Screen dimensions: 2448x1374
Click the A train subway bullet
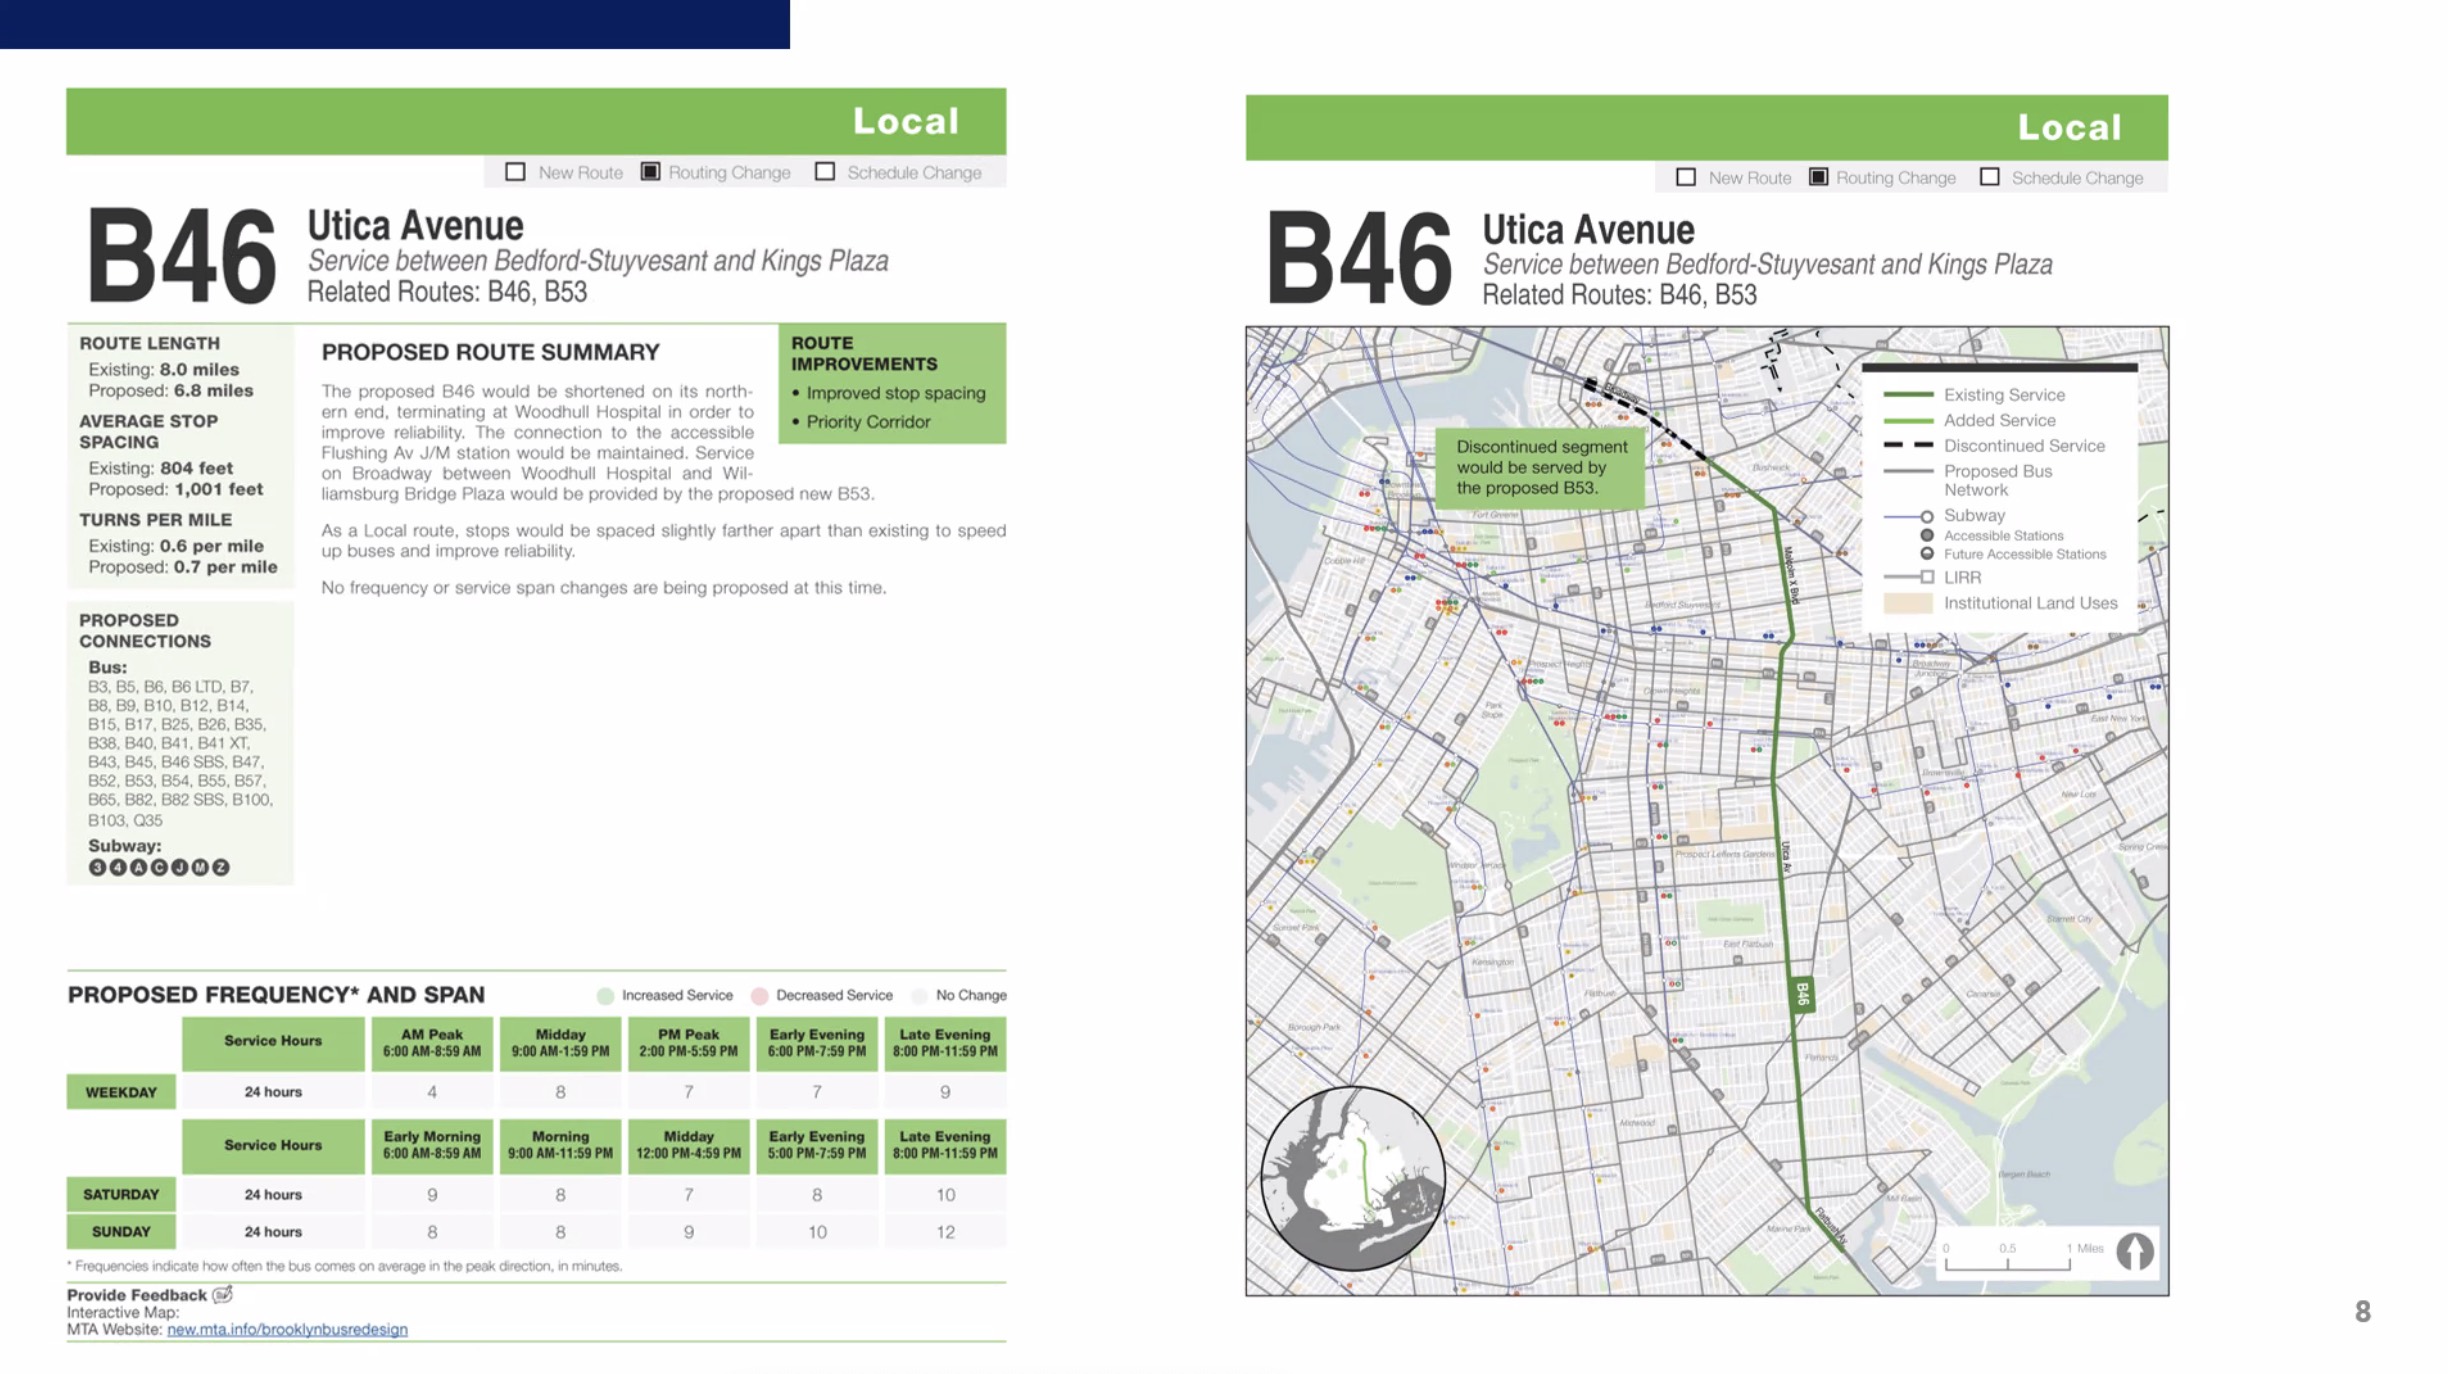pos(138,867)
